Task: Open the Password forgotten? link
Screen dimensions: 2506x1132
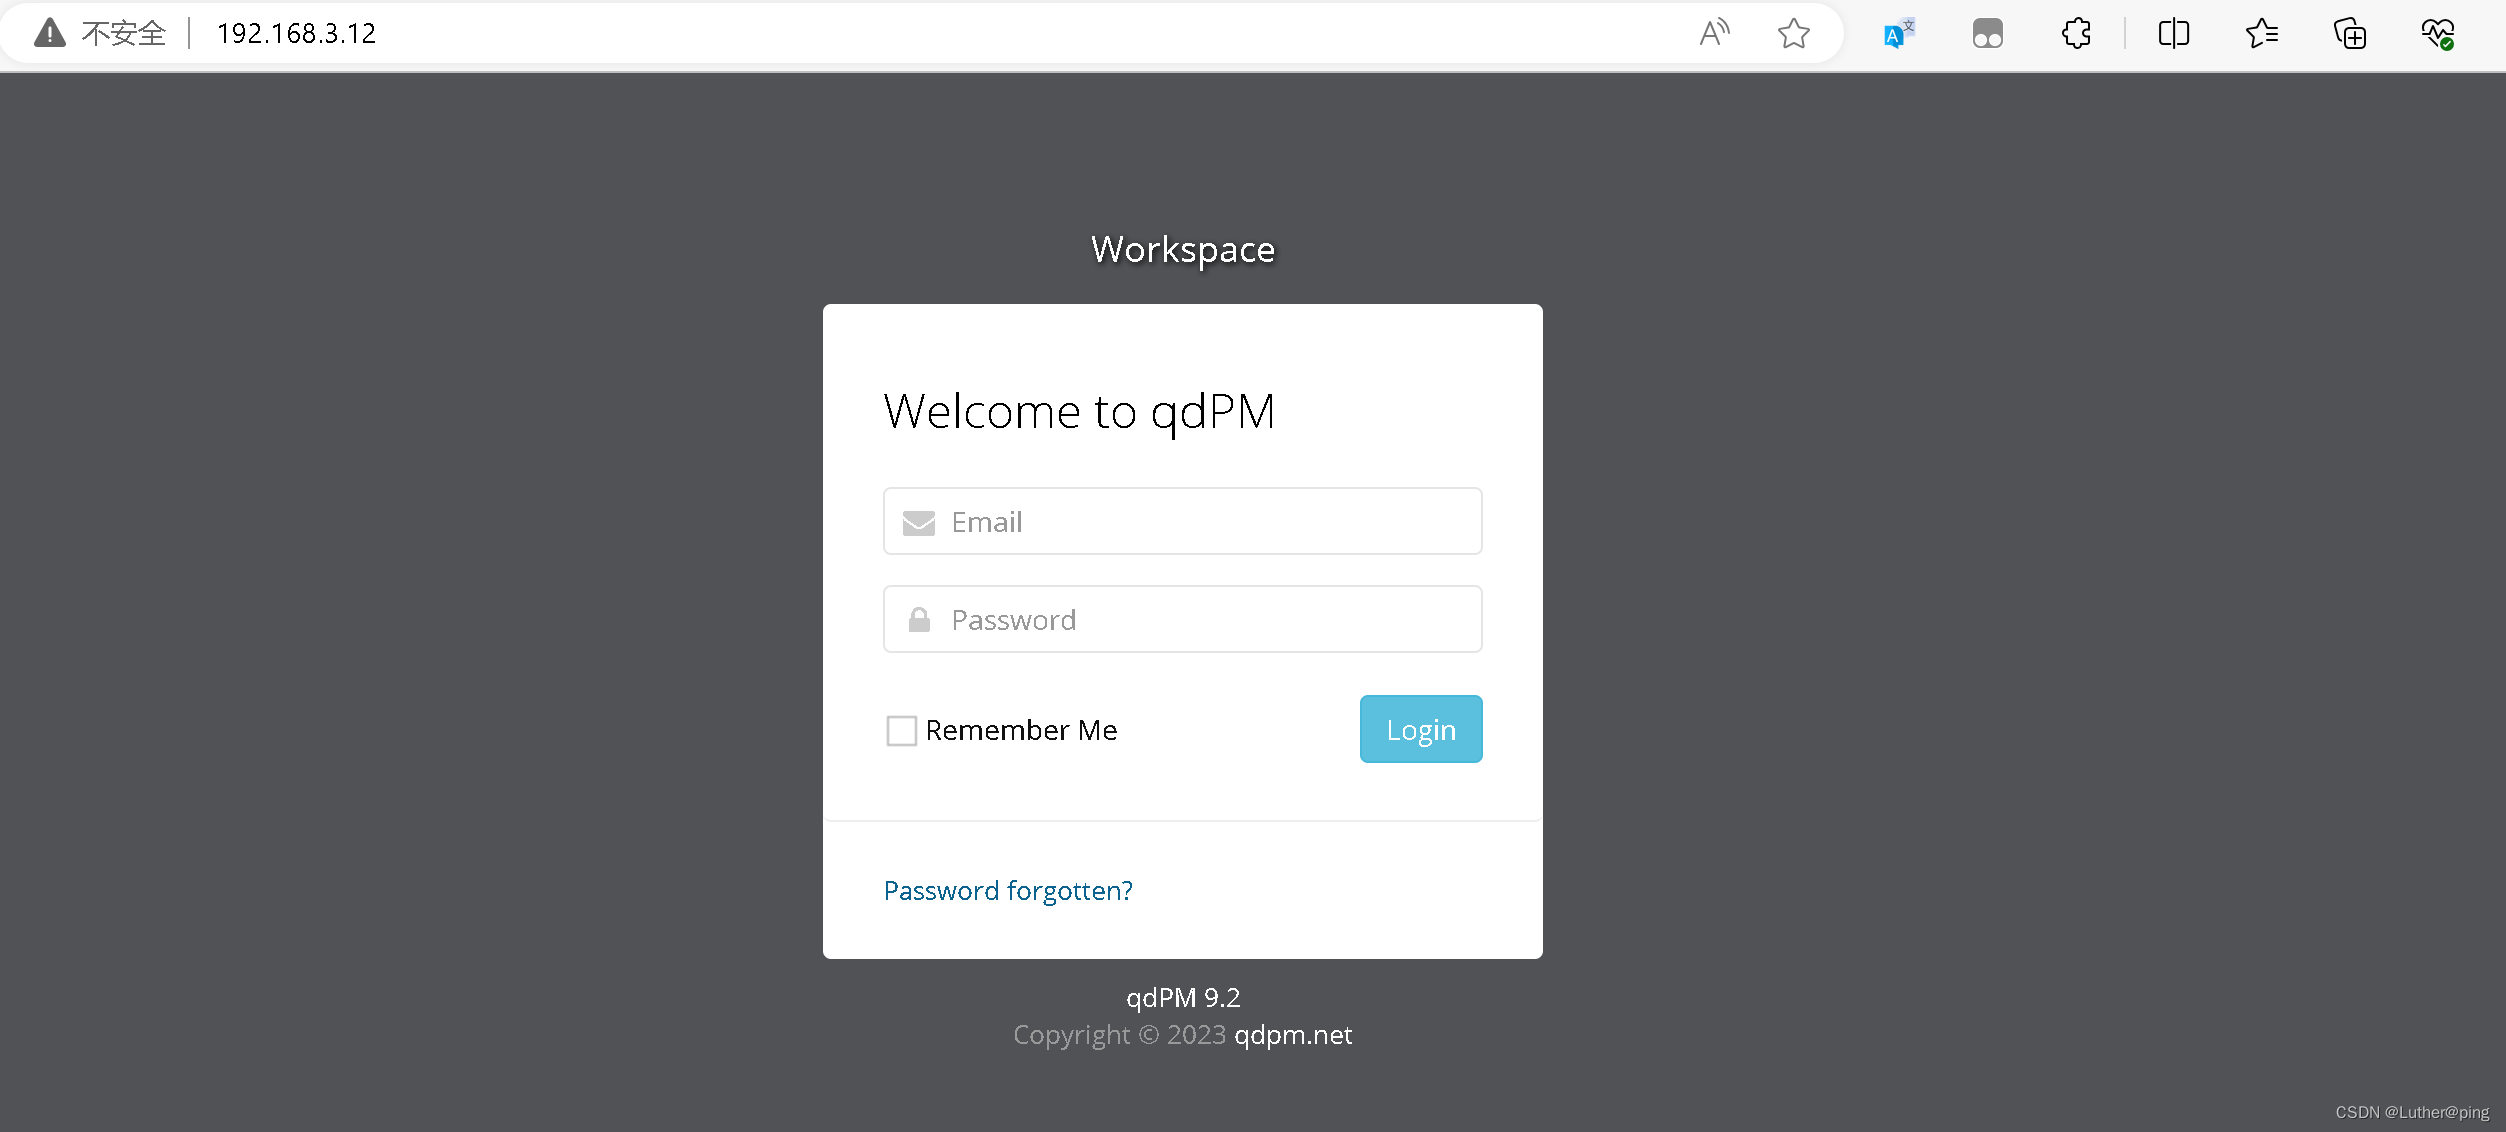Action: pyautogui.click(x=1008, y=890)
